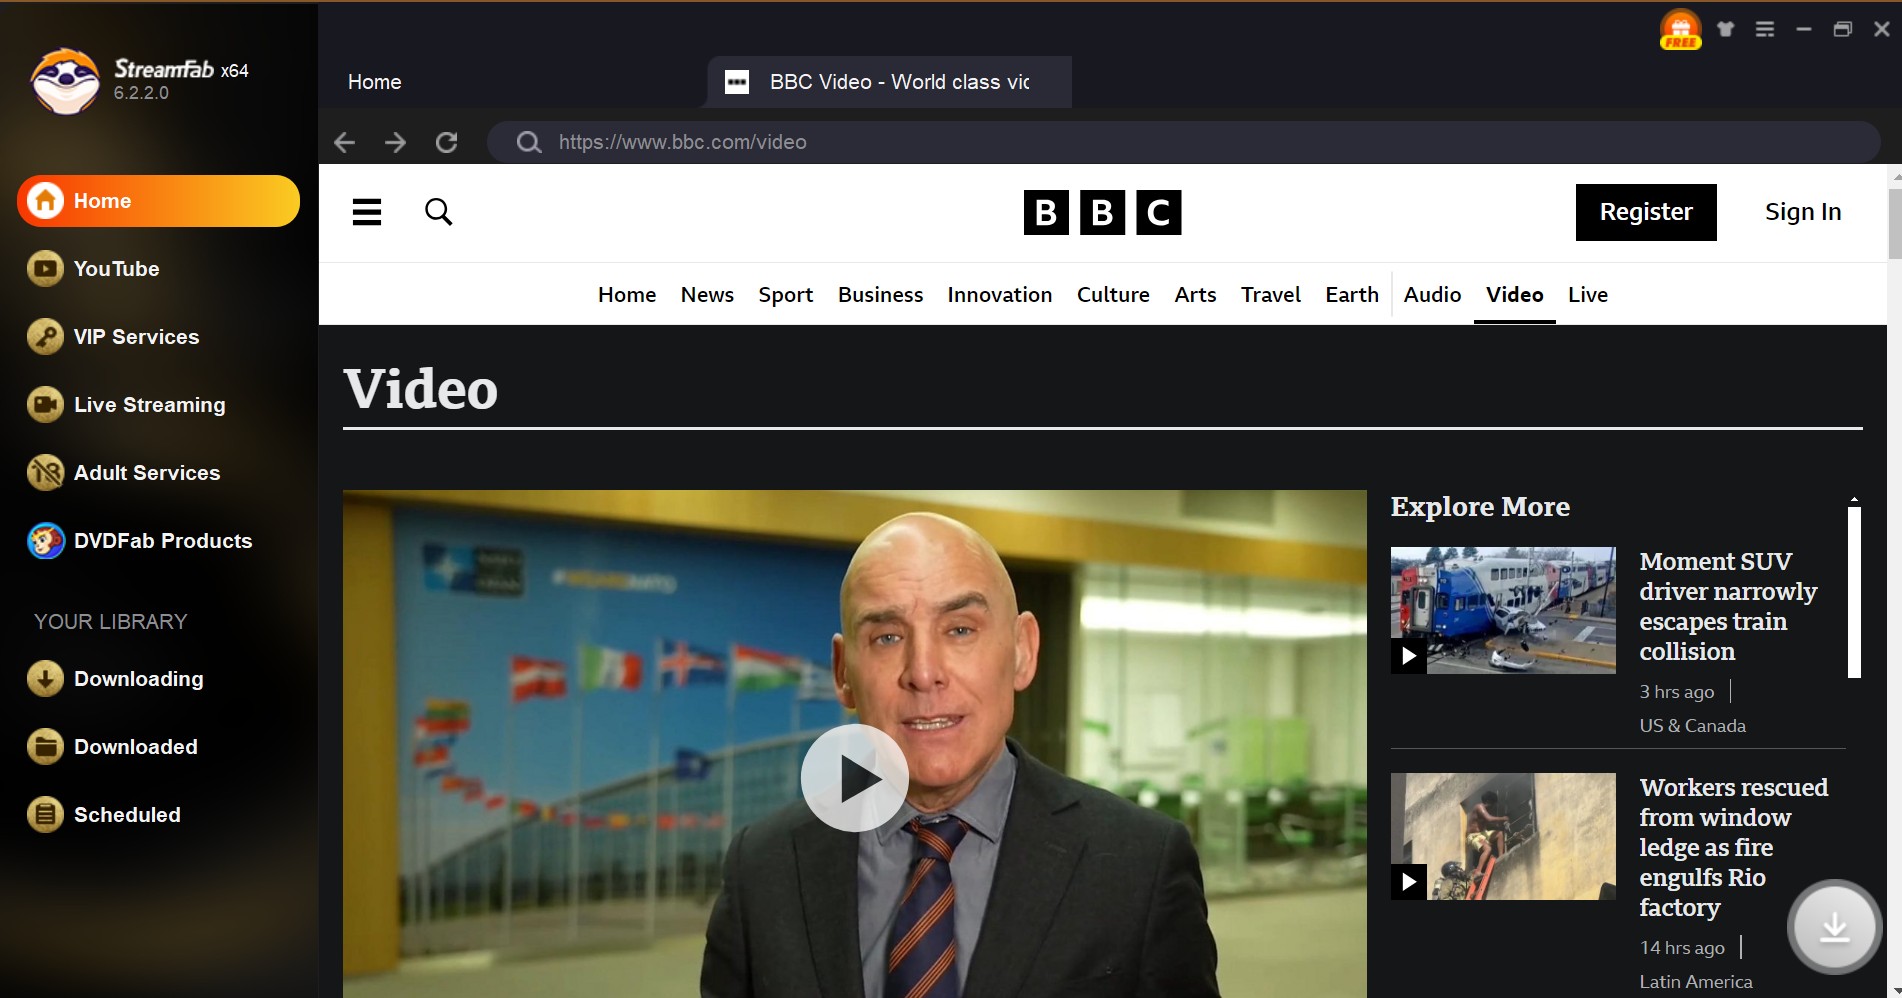This screenshot has height=998, width=1902.
Task: Click the StreamFab sloth logo
Action: (x=65, y=81)
